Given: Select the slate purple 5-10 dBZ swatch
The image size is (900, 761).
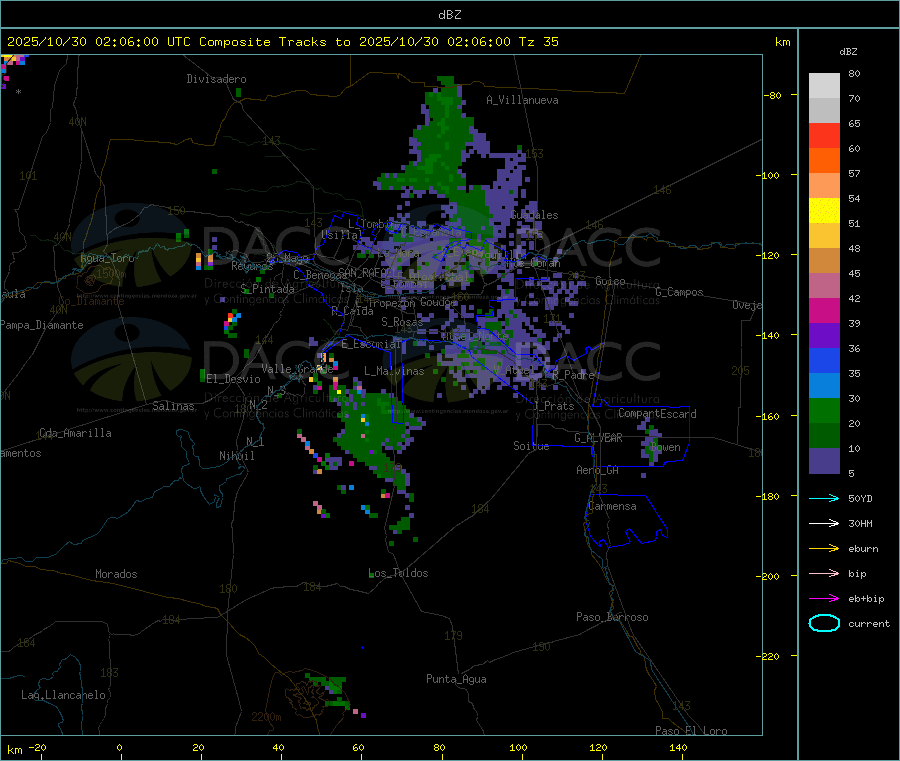Looking at the screenshot, I should [824, 461].
